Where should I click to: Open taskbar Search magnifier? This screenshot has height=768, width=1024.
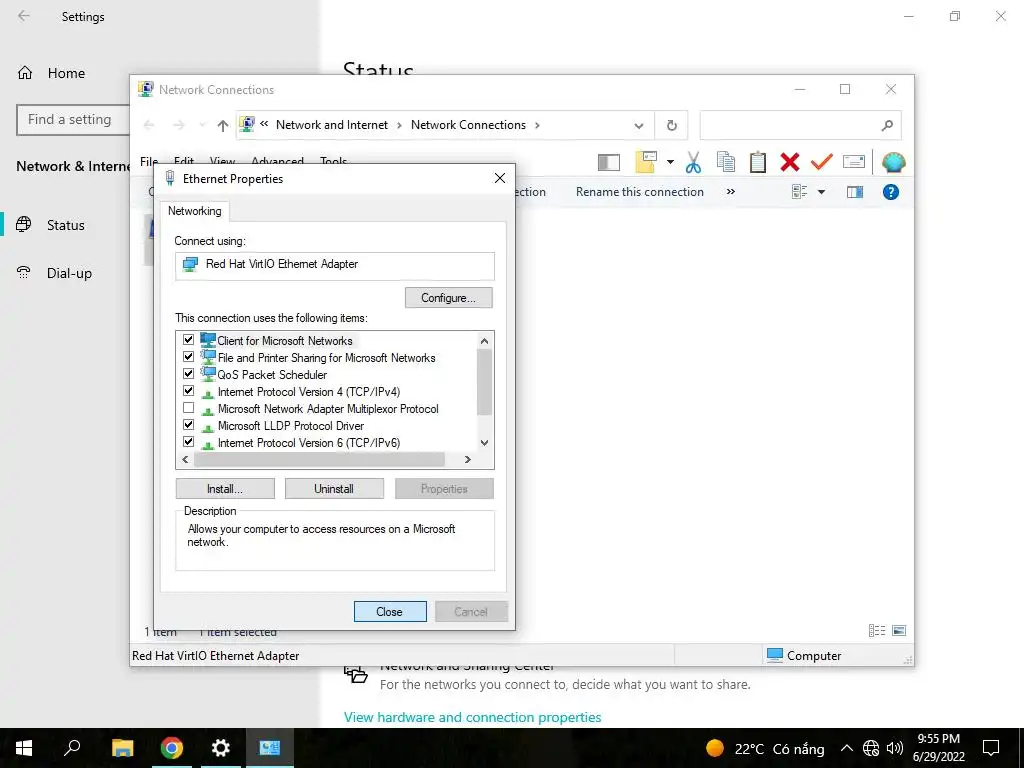(x=72, y=748)
